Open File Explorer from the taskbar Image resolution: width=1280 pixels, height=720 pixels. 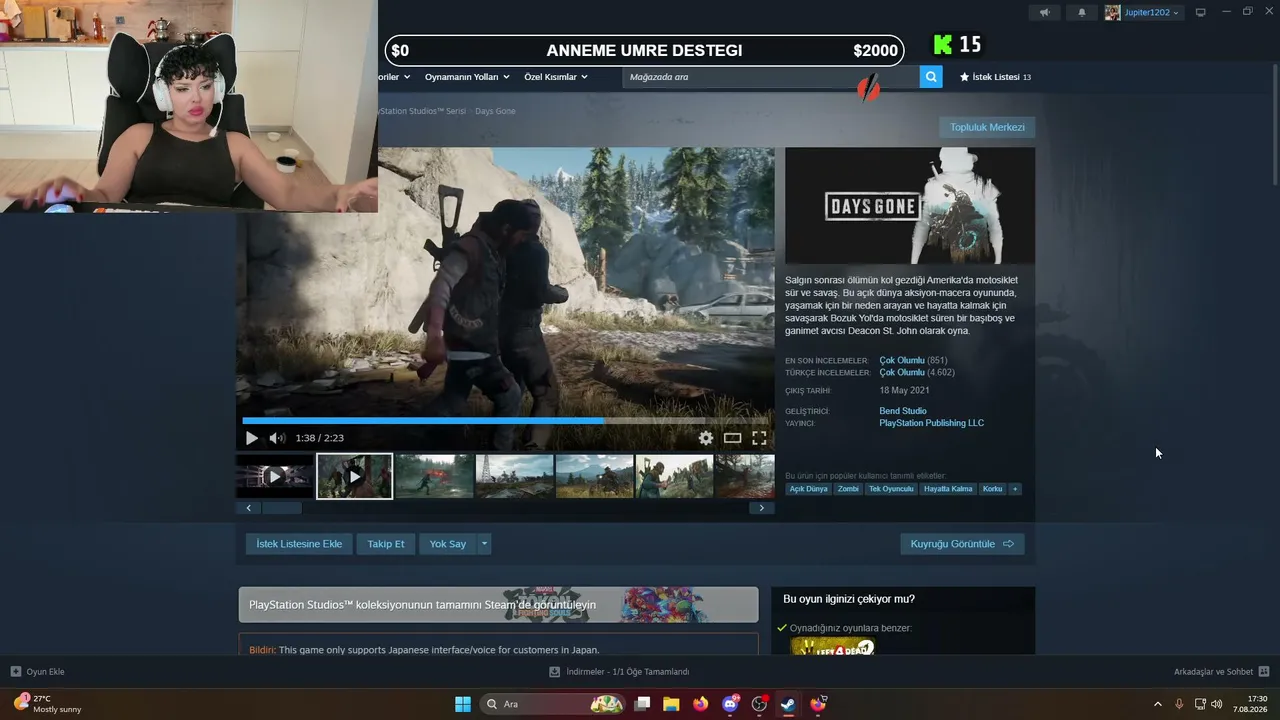(671, 704)
